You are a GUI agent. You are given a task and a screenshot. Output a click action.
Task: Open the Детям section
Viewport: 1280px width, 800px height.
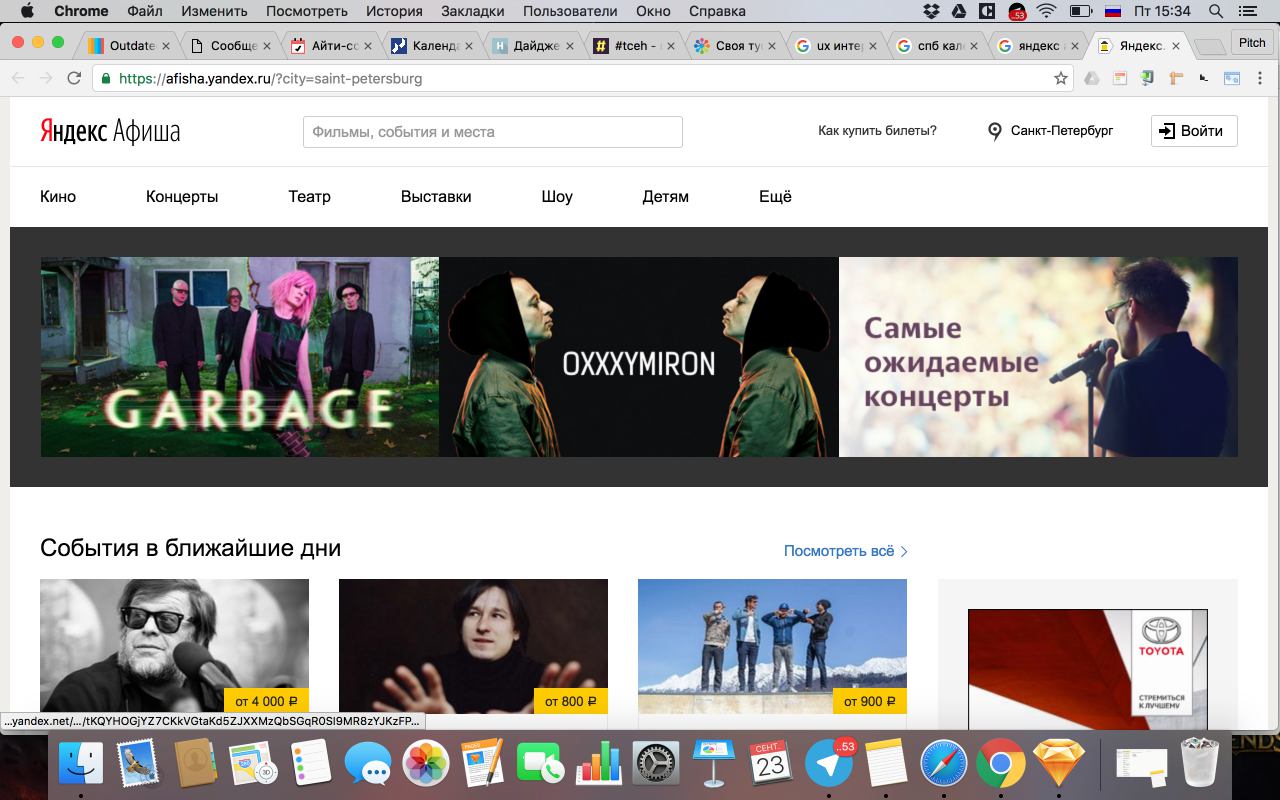pos(665,197)
